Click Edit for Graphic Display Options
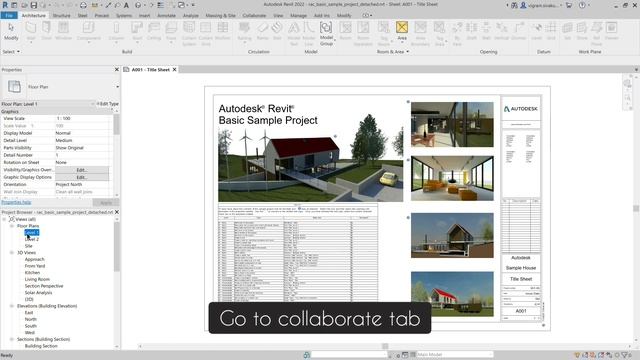The image size is (640, 360). [x=82, y=177]
